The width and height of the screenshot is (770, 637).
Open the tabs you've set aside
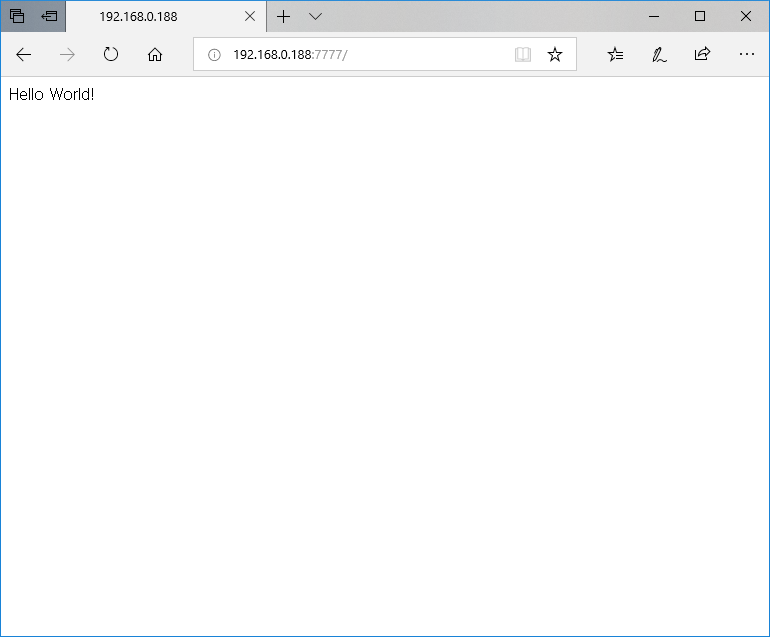(x=17, y=16)
